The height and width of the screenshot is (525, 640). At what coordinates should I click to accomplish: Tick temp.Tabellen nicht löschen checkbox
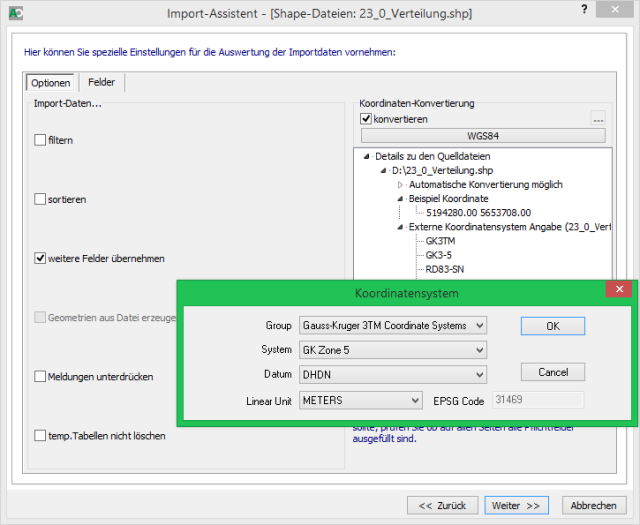pos(40,435)
